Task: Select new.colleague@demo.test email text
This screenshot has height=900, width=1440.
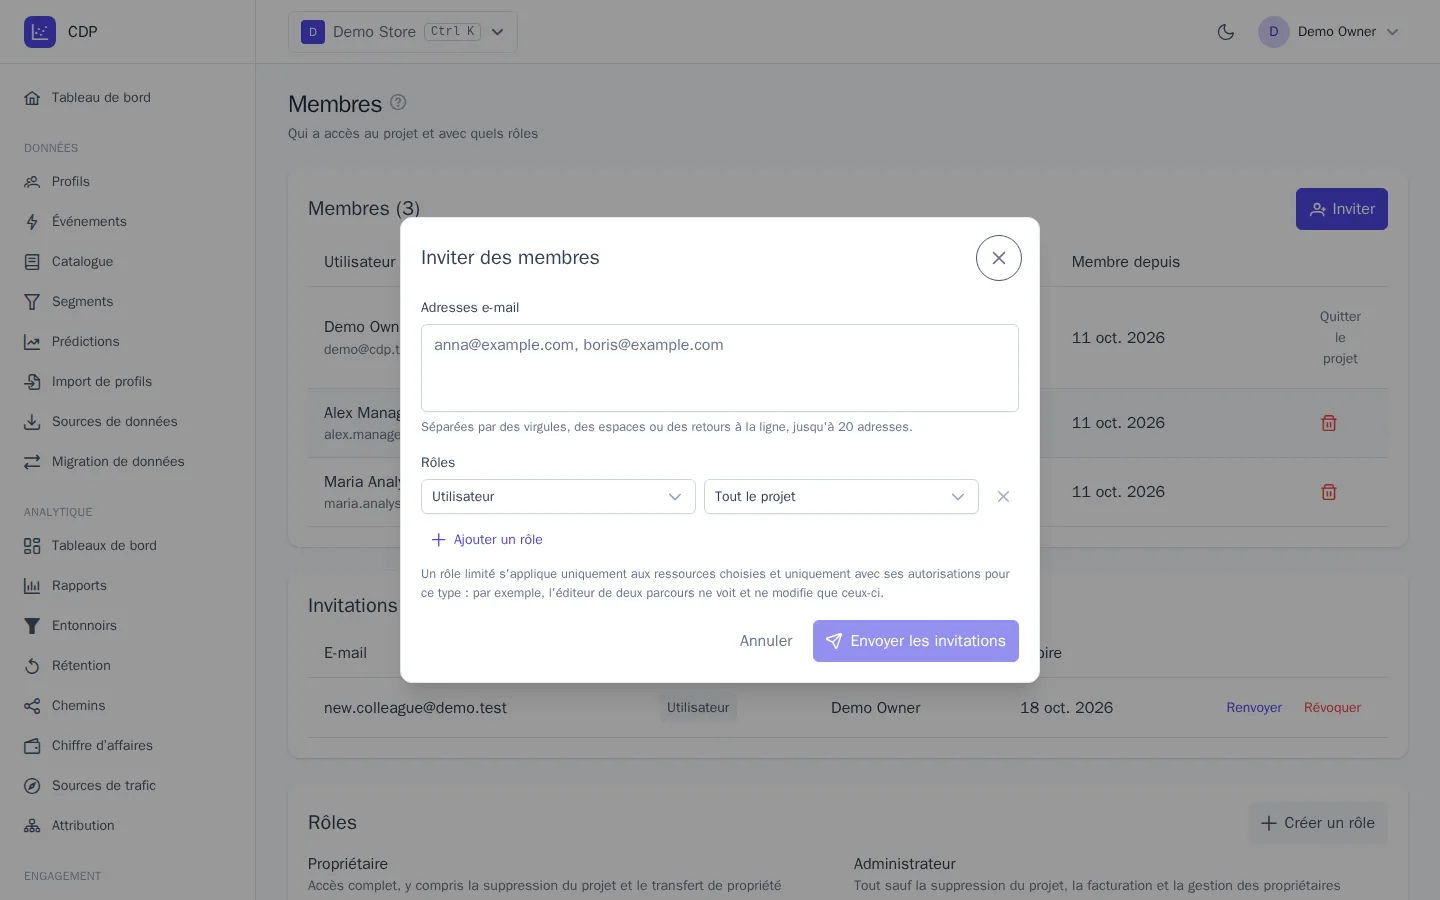Action: 415,708
